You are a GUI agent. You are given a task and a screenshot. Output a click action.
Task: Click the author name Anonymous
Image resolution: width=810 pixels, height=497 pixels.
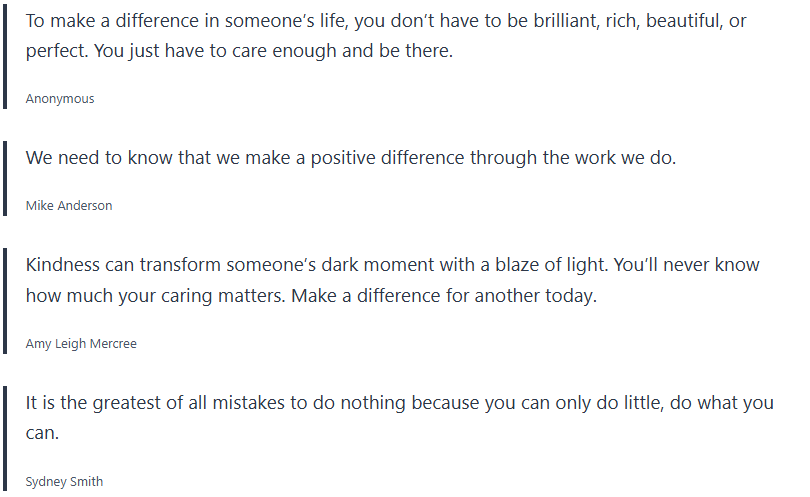pos(60,99)
